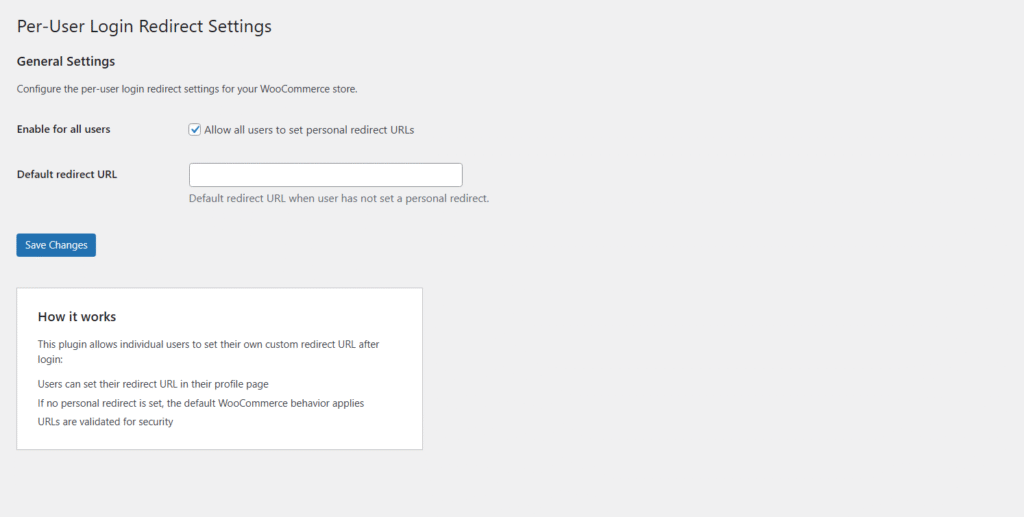
Task: Click the General Settings section heading
Action: tap(66, 62)
